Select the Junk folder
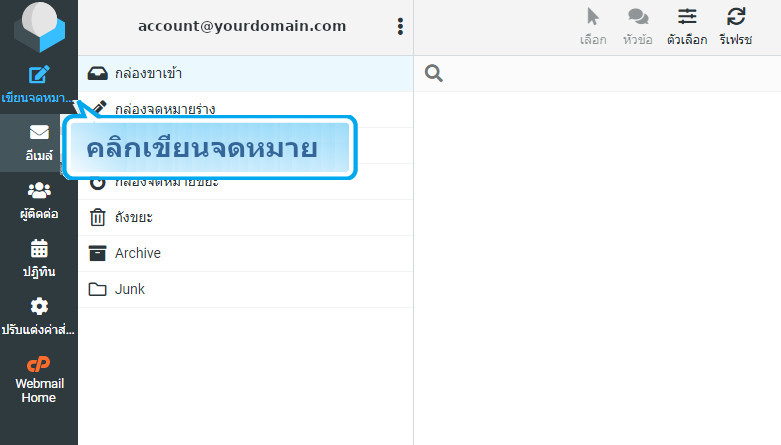The image size is (781, 445). 246,289
